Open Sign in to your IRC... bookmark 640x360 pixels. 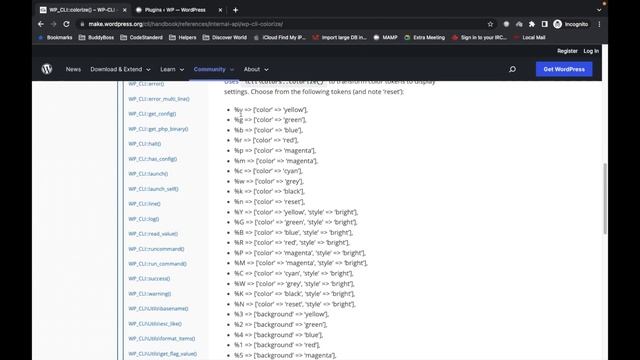coord(479,37)
